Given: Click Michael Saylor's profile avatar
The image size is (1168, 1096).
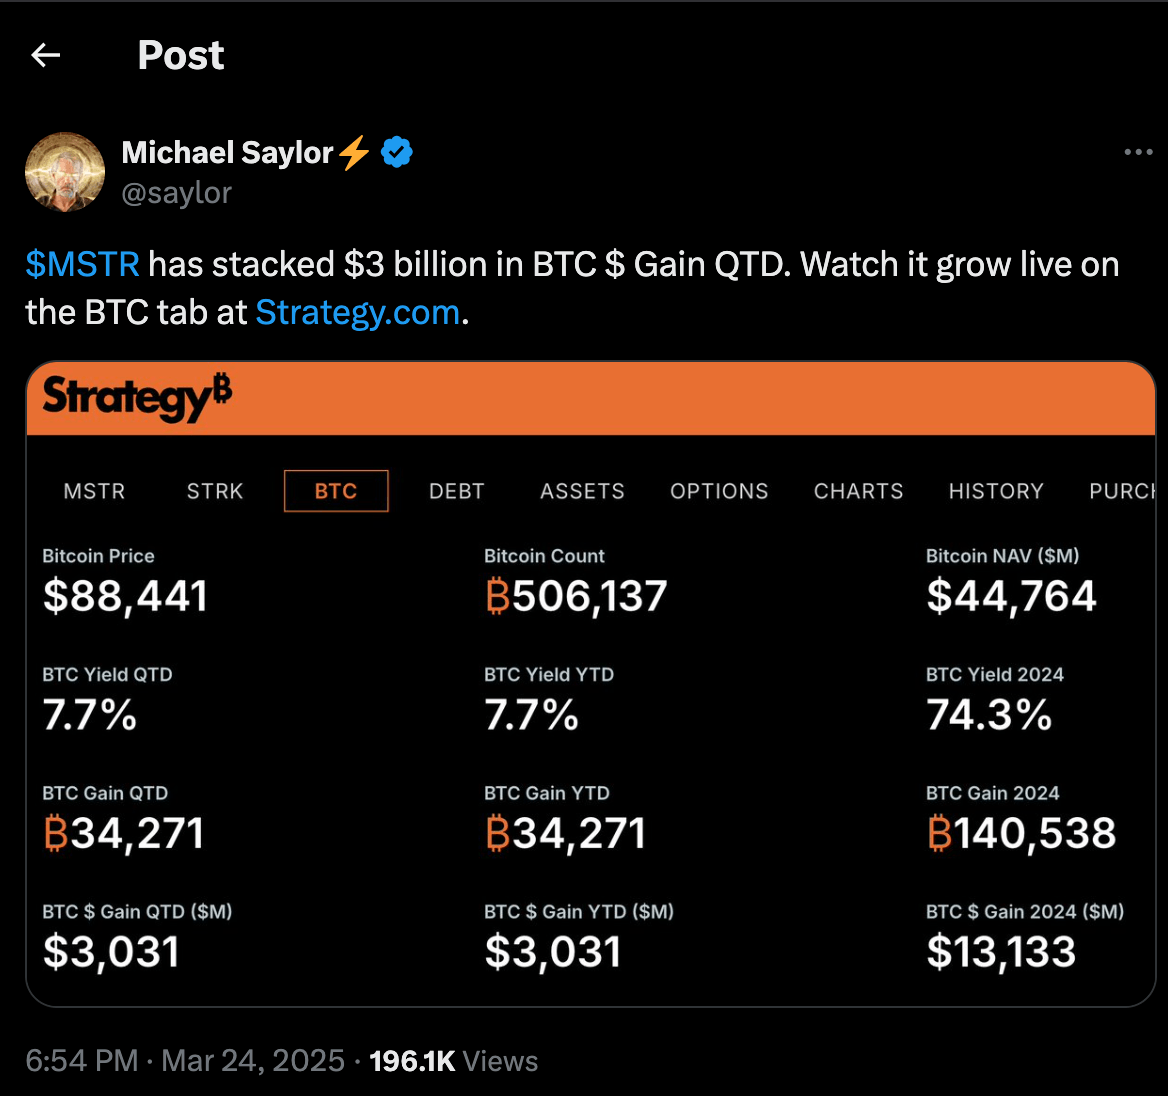Looking at the screenshot, I should [x=65, y=172].
